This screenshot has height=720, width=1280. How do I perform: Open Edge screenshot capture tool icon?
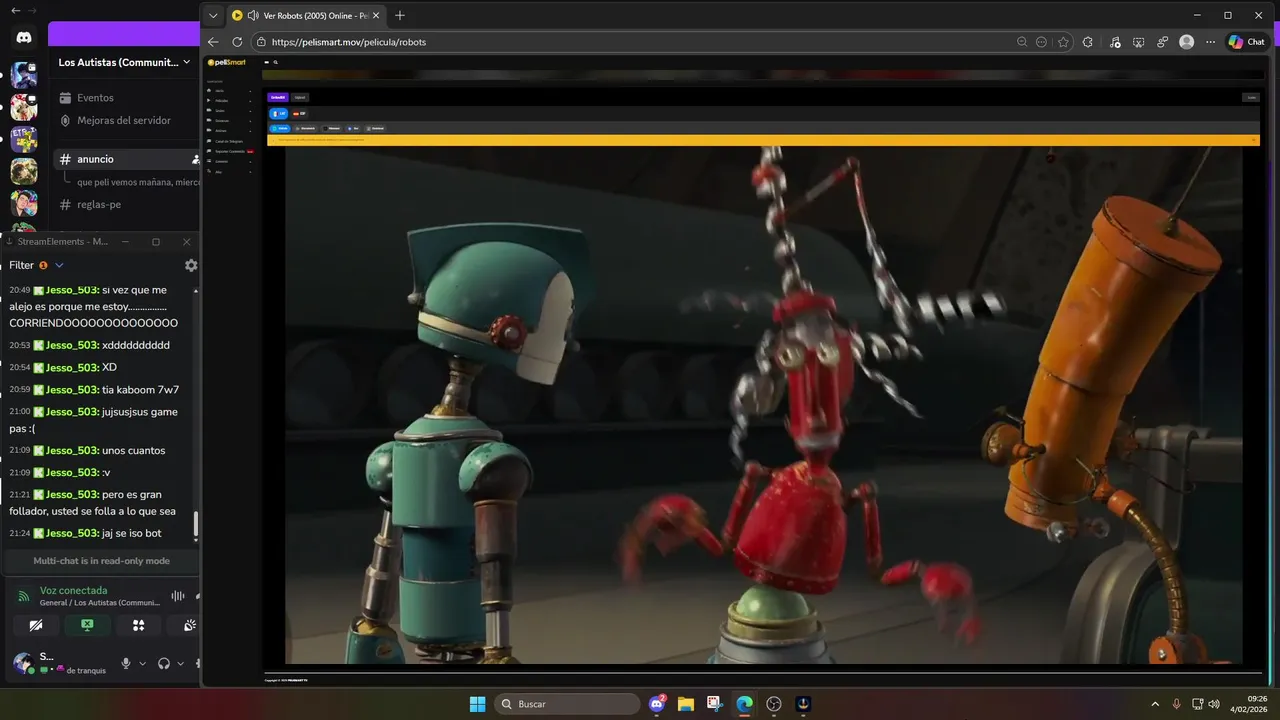1139,42
